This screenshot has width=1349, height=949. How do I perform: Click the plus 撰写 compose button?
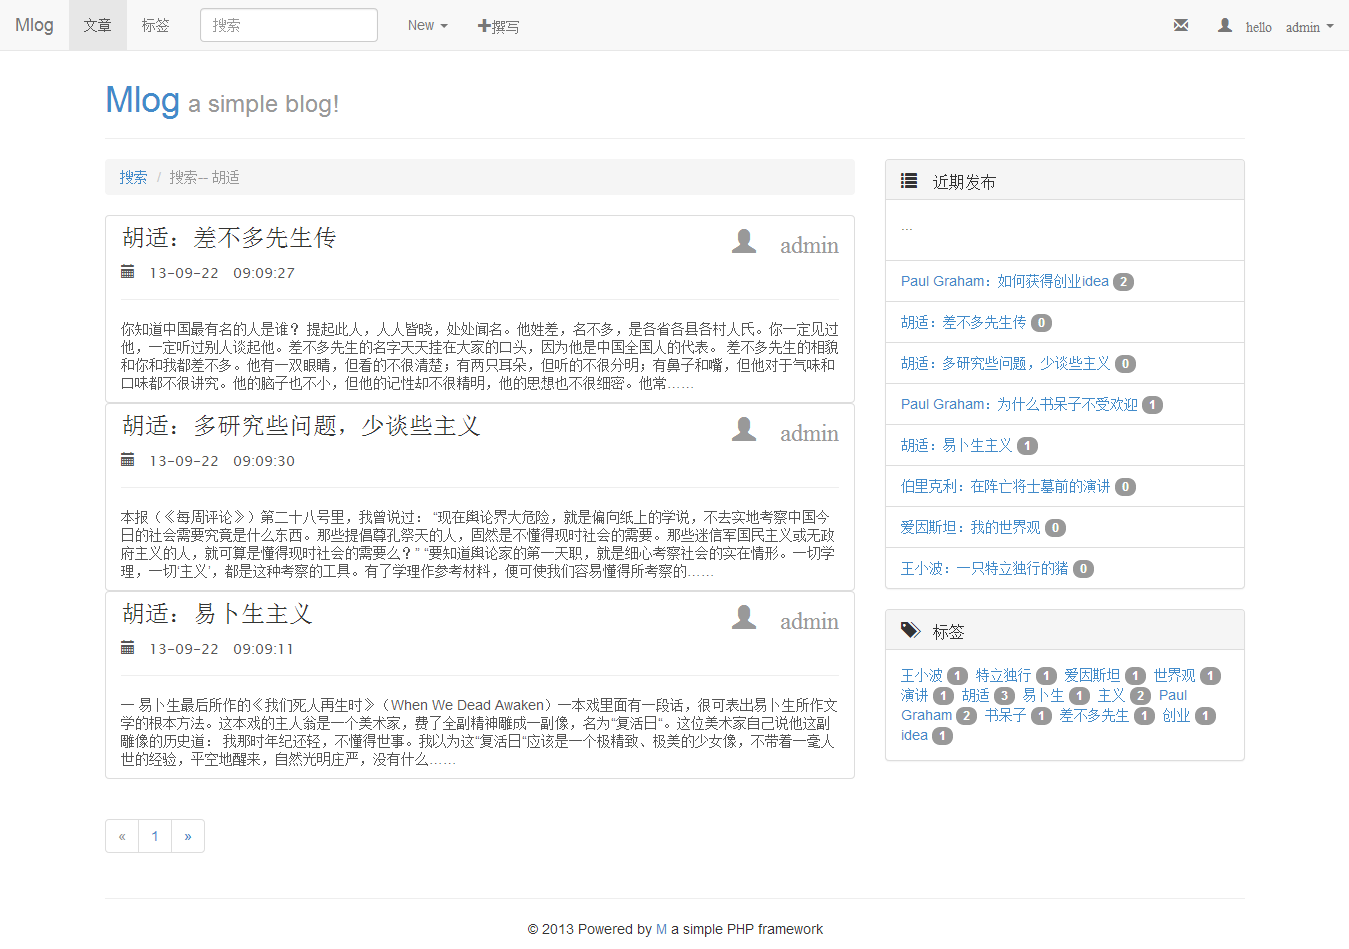pos(498,26)
